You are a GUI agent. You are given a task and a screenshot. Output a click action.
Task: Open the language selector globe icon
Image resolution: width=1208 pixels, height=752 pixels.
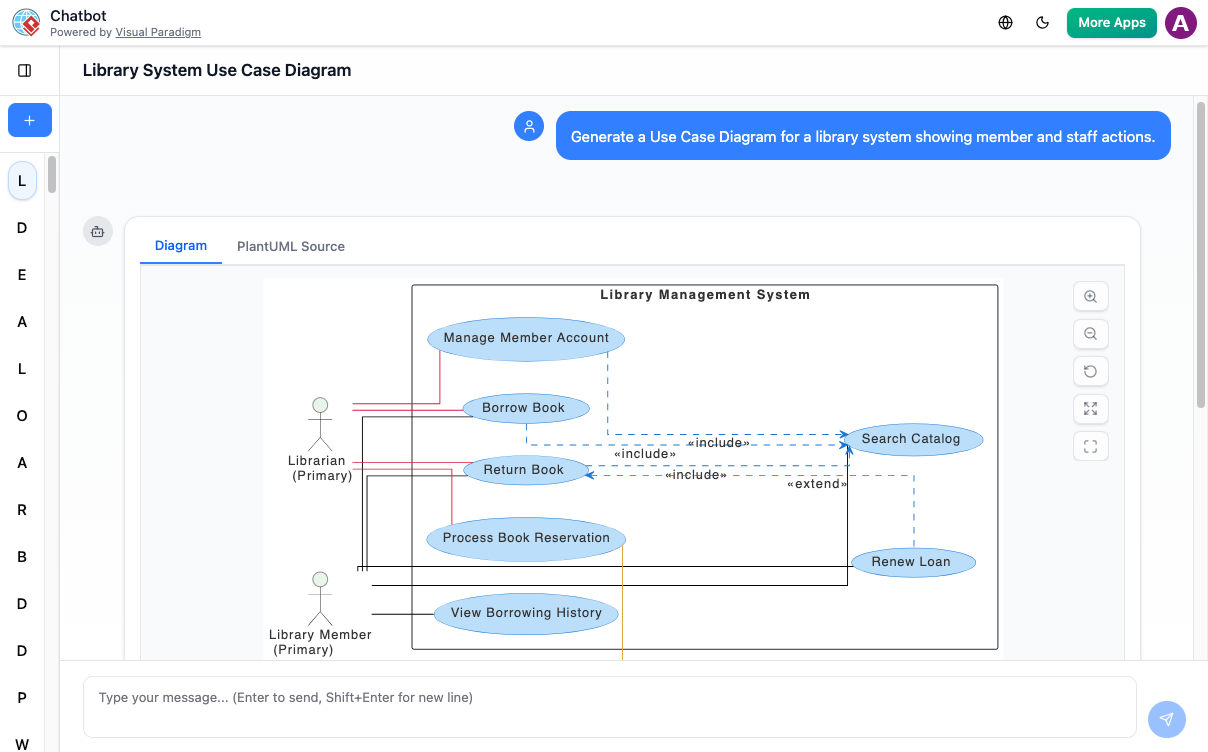coord(1005,22)
